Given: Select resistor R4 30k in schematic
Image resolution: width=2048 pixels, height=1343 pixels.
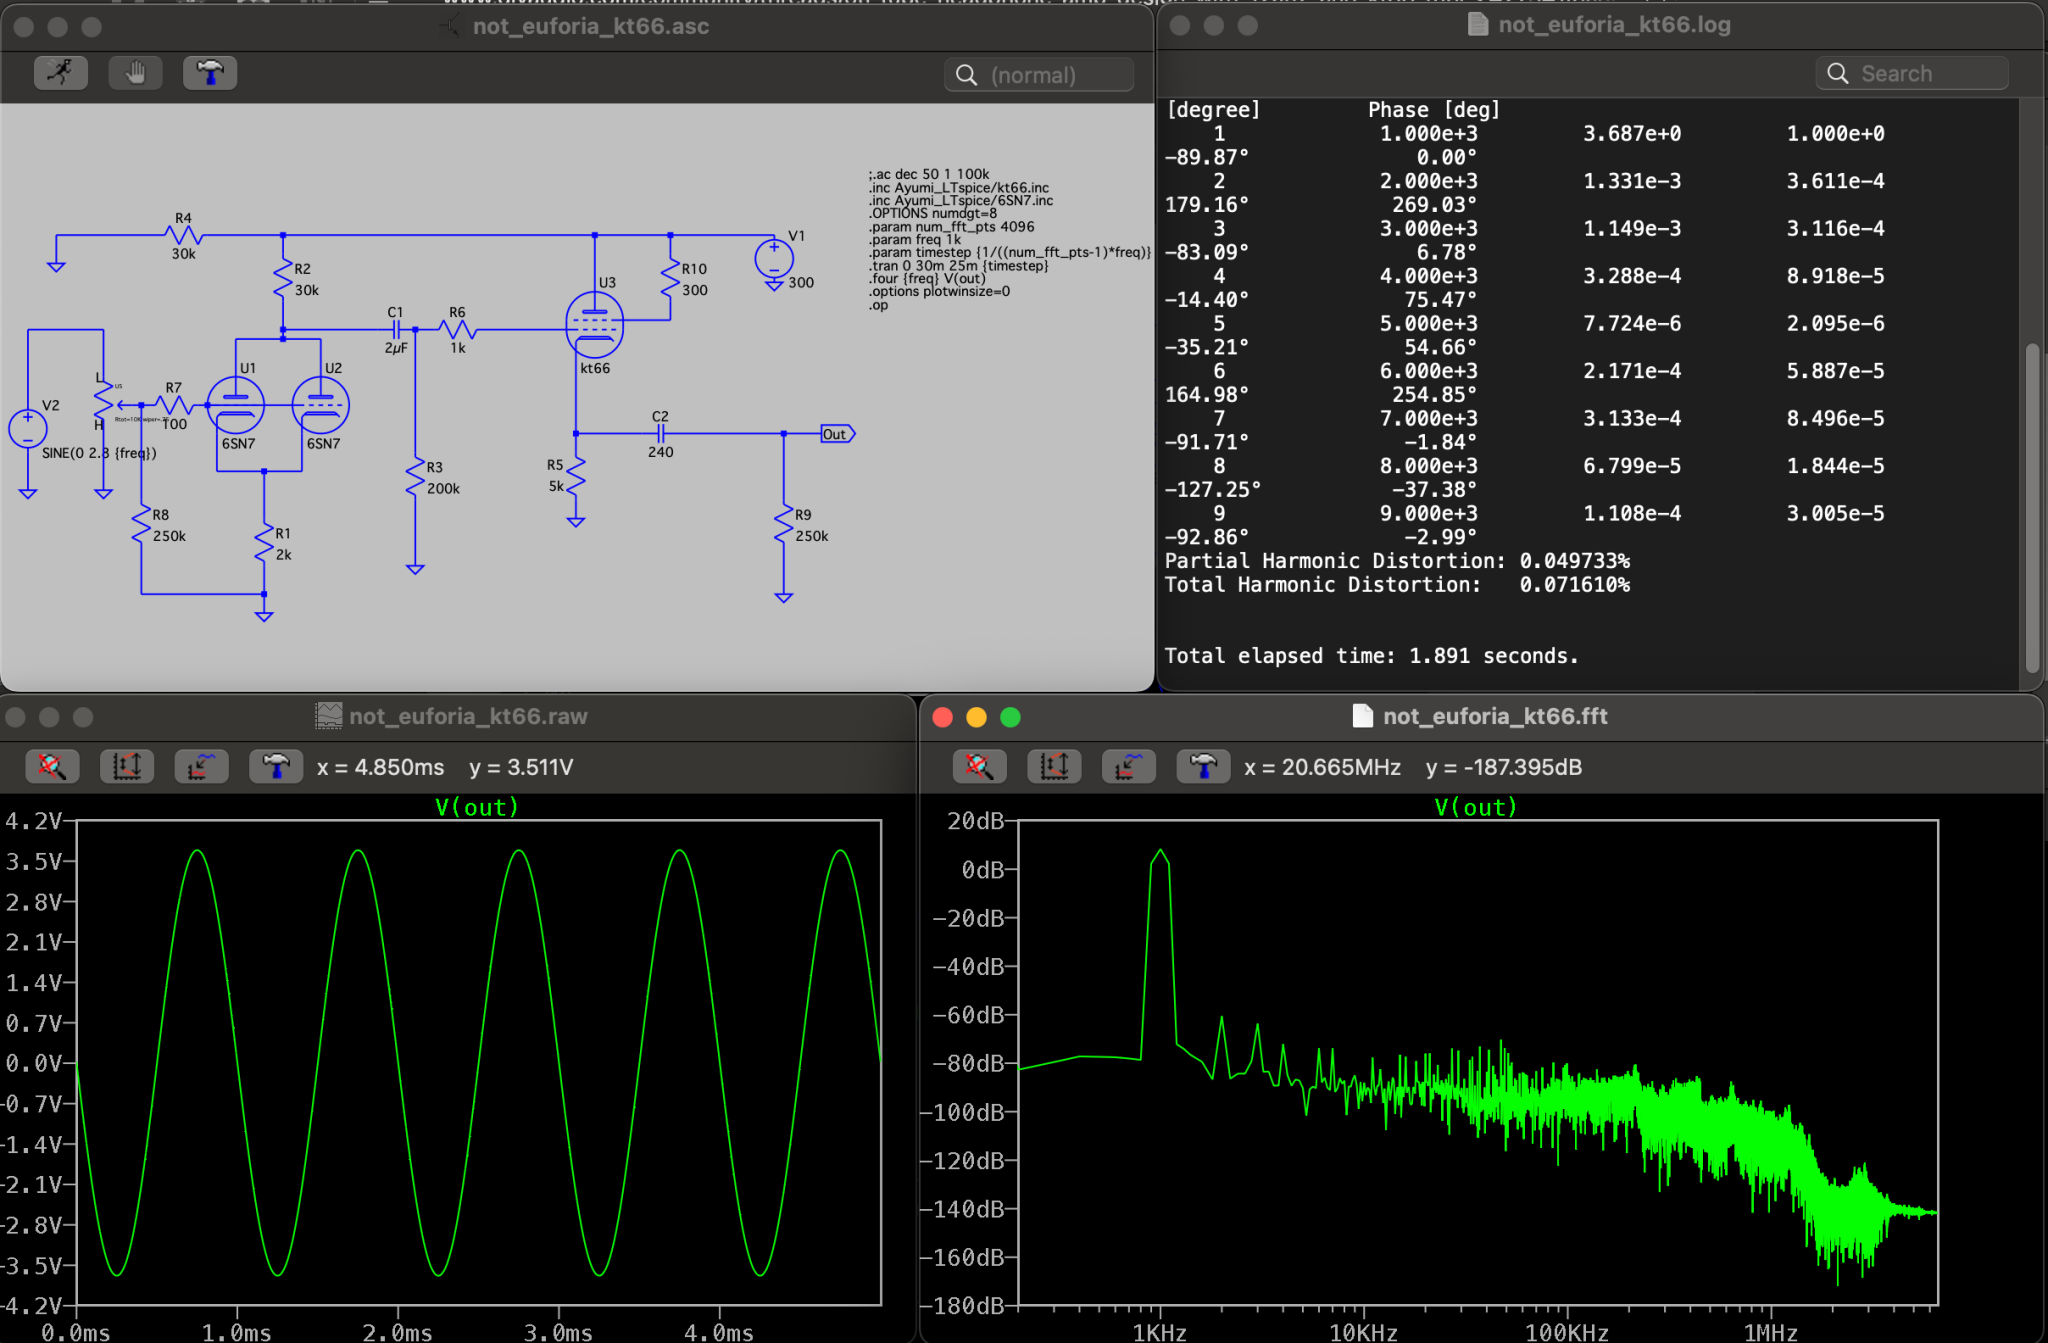Looking at the screenshot, I should click(x=184, y=236).
